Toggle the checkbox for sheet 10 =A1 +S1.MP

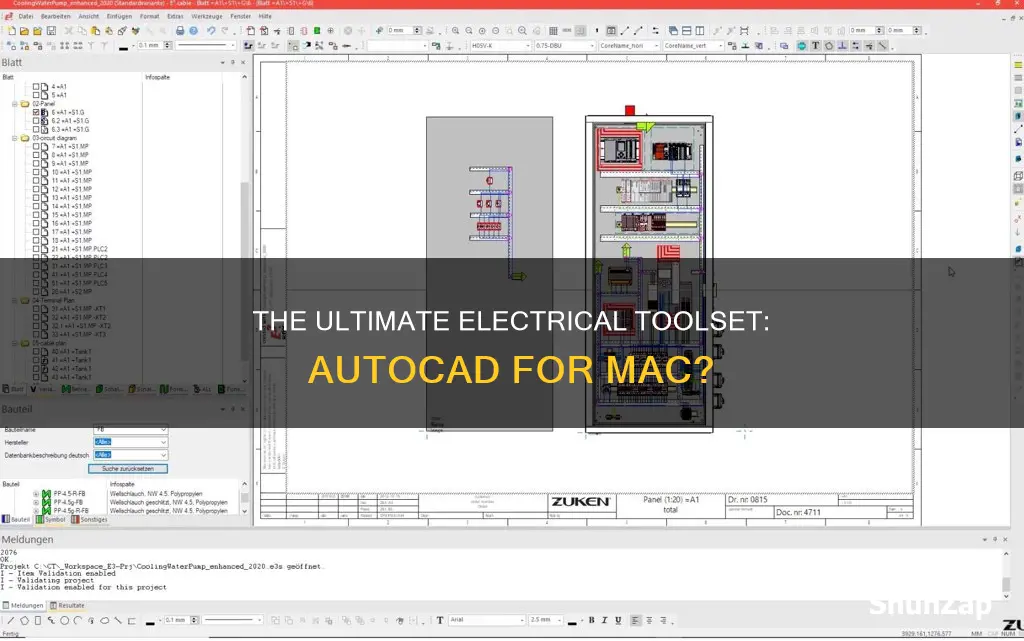coord(36,172)
